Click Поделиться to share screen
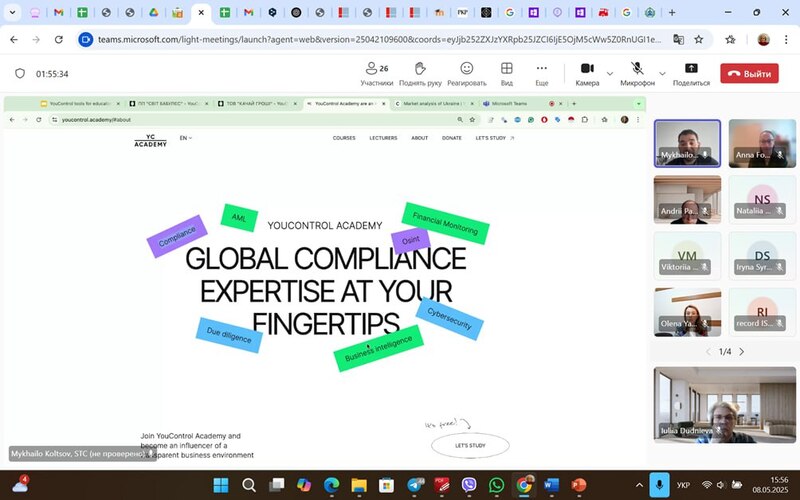 coord(691,74)
